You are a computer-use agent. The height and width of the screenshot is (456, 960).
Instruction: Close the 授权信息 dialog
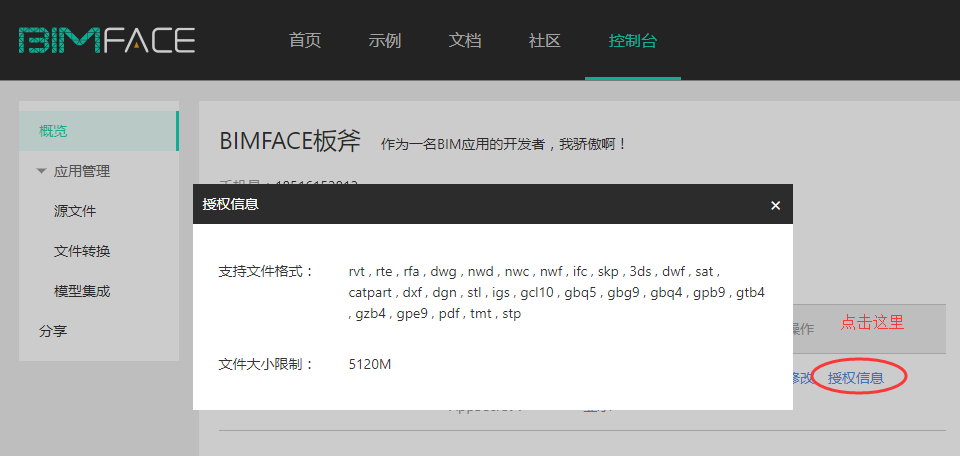pos(776,205)
